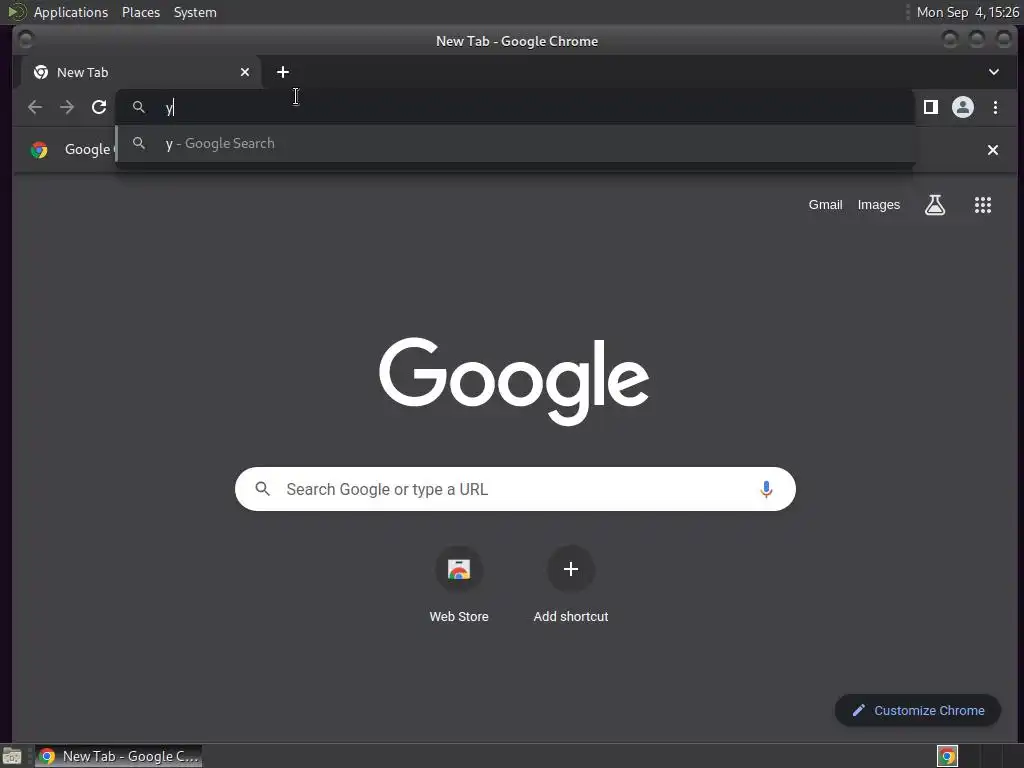The width and height of the screenshot is (1024, 768).
Task: Open the Chrome three-dot menu
Action: pyautogui.click(x=995, y=107)
